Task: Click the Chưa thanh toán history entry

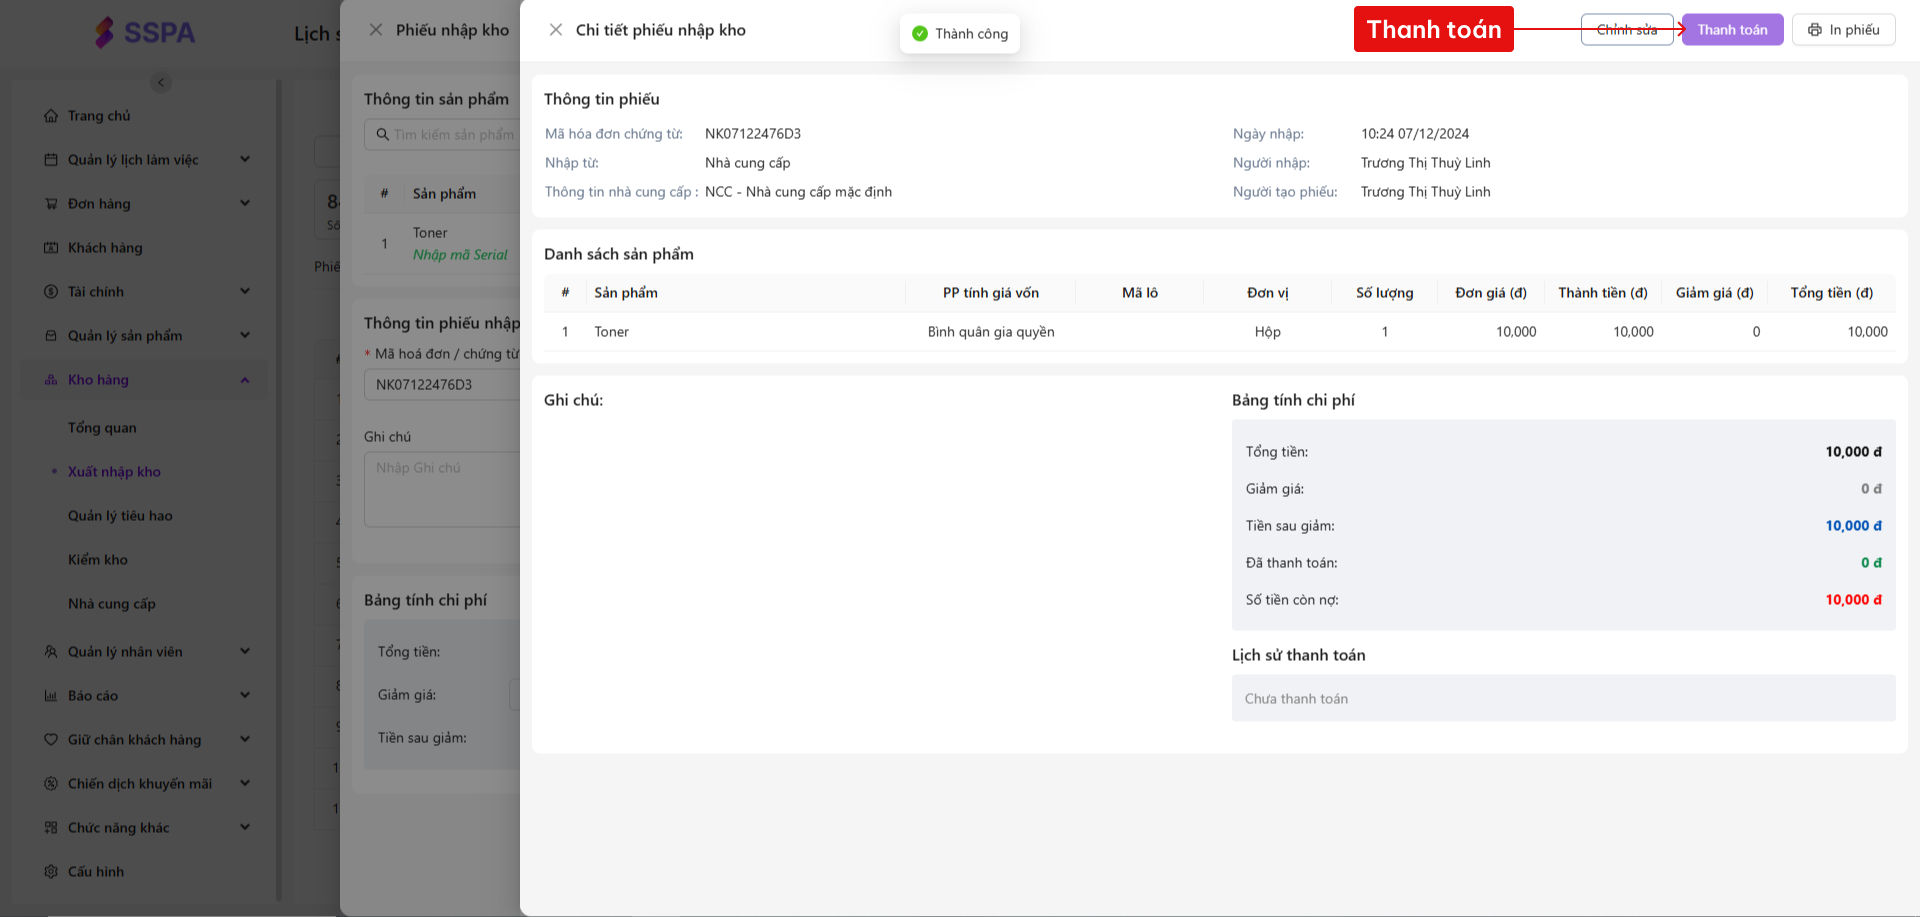Action: point(1564,698)
